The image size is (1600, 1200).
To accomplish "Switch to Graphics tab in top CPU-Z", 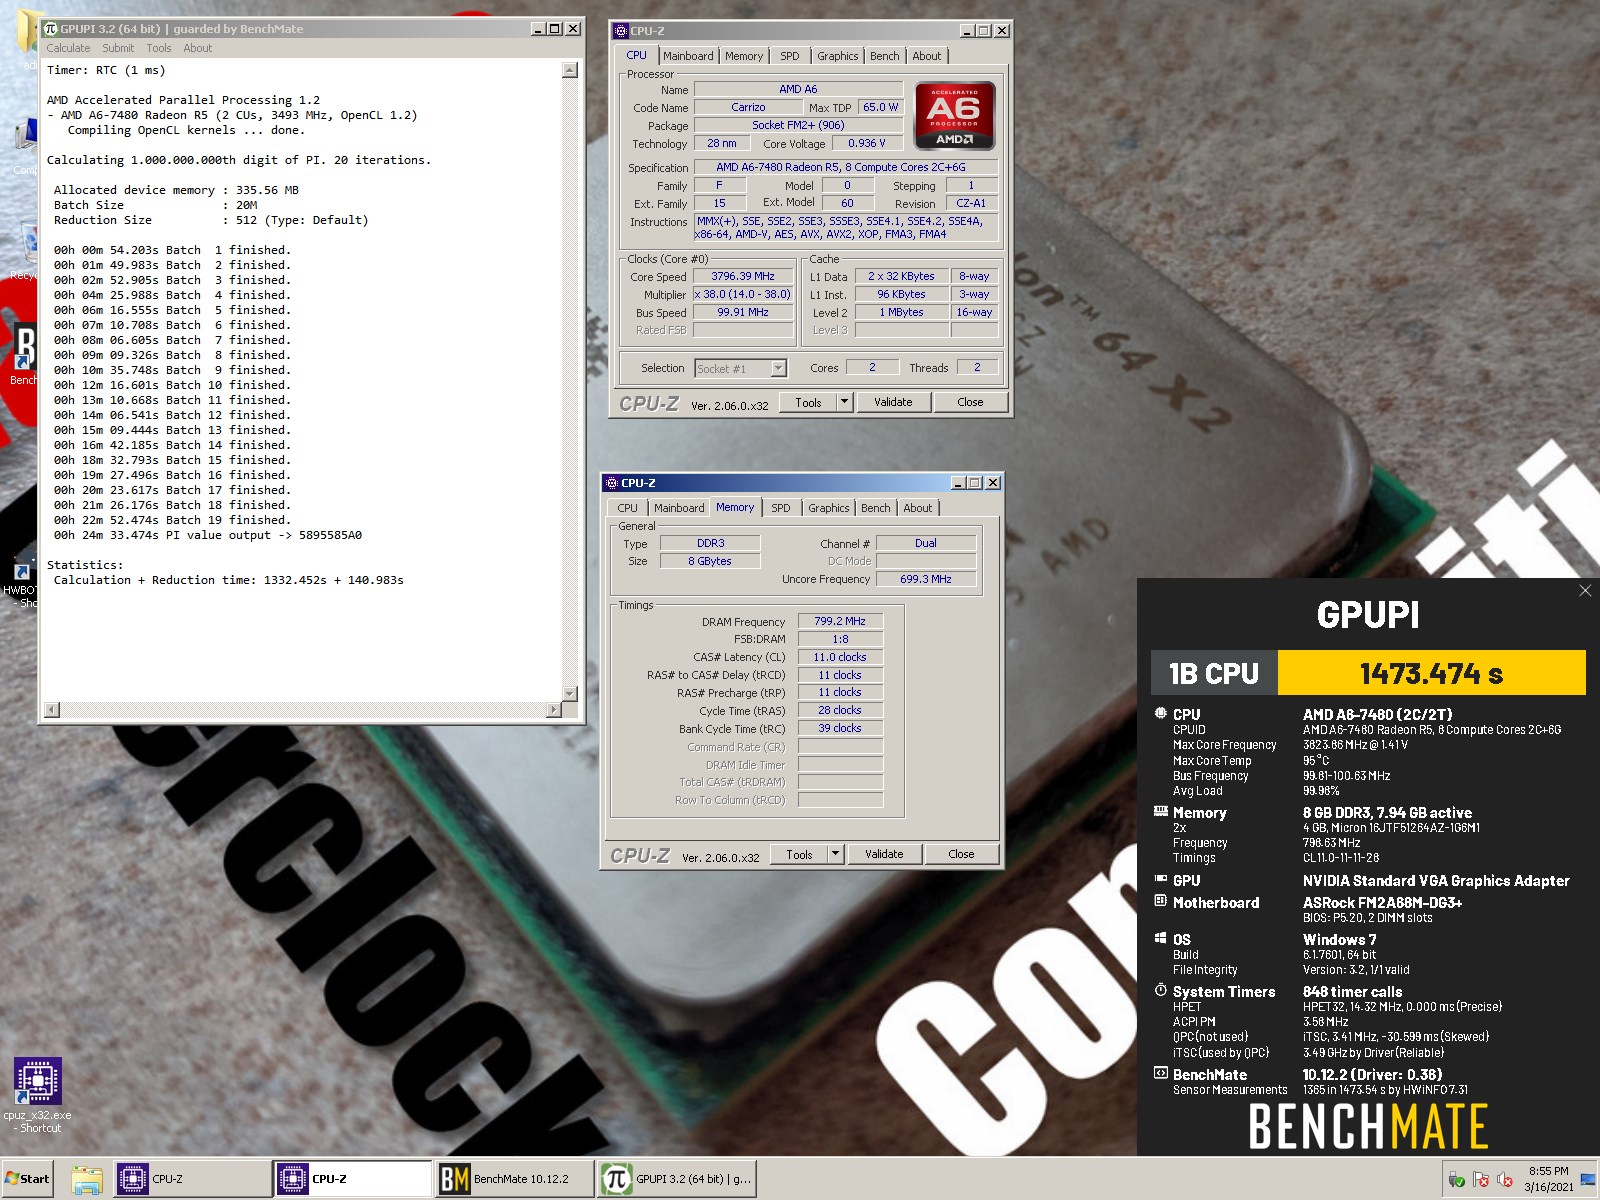I will 837,56.
